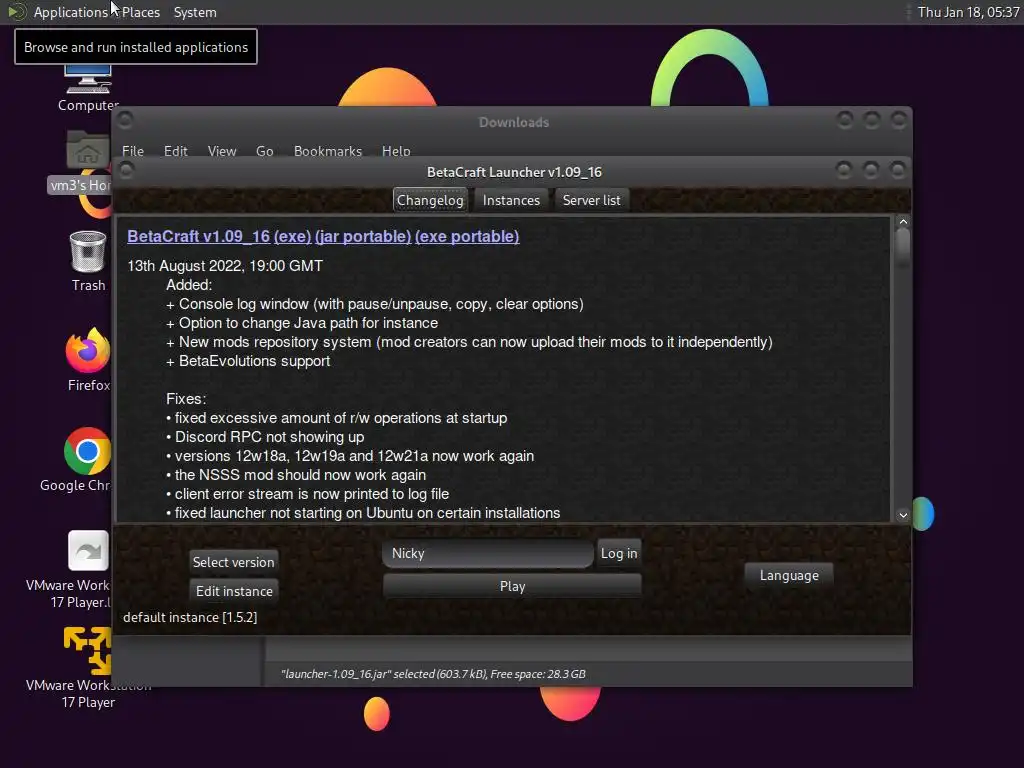Open Bookmarks menu in Downloads window
This screenshot has width=1024, height=768.
(x=328, y=151)
